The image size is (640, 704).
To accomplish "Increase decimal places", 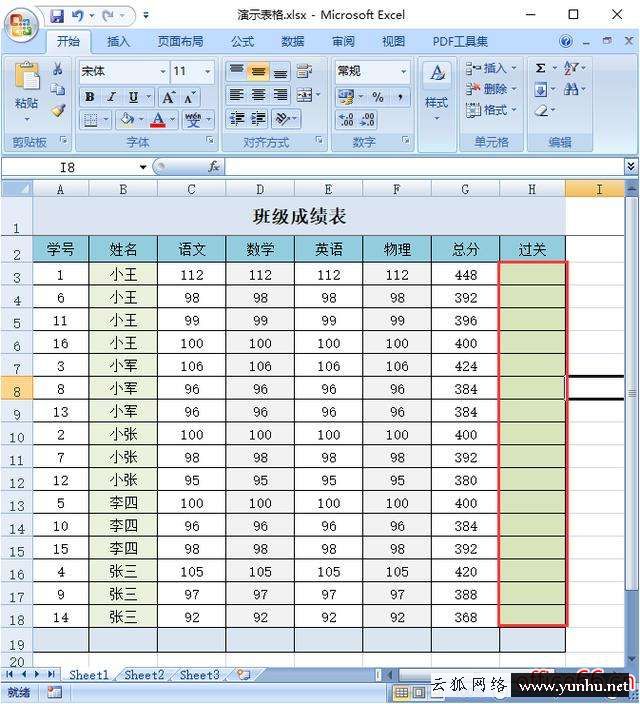I will tap(346, 119).
